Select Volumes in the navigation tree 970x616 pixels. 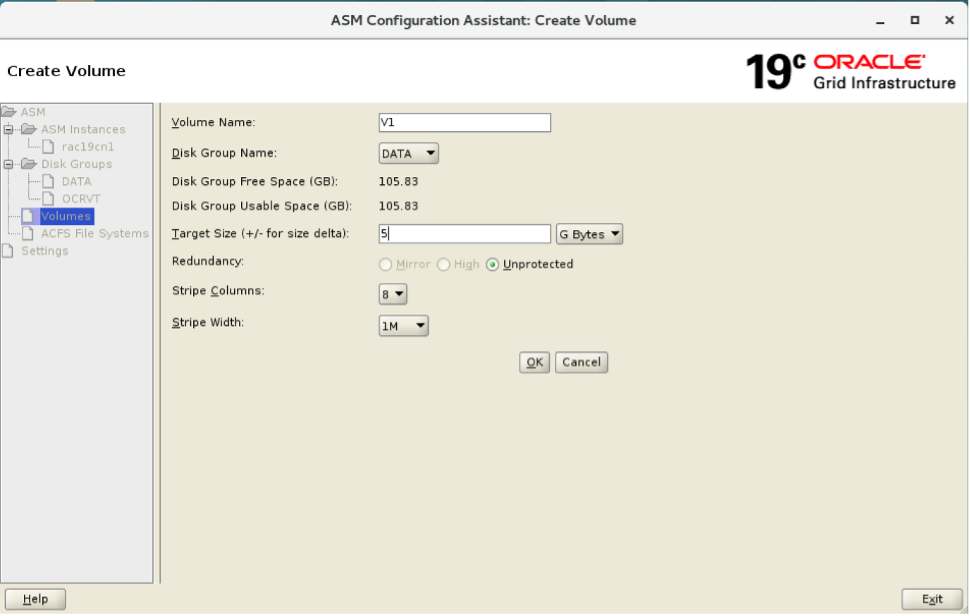66,216
